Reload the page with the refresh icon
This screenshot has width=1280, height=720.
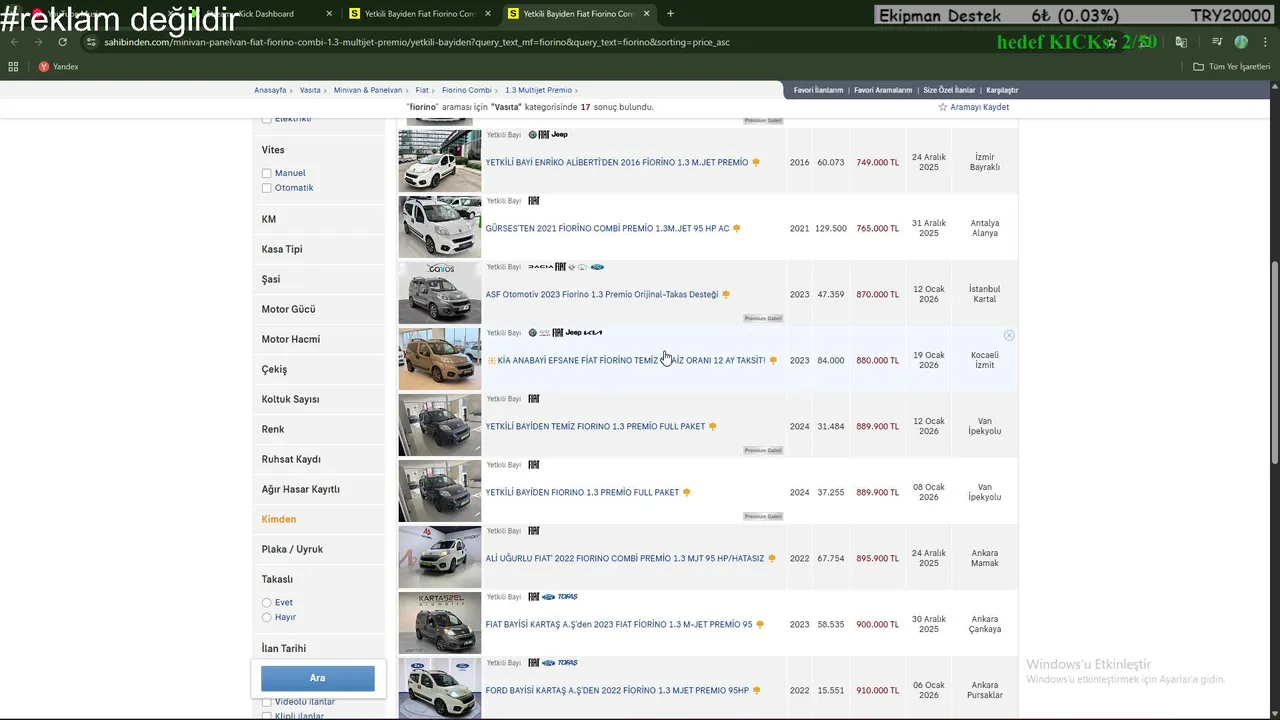coord(62,42)
